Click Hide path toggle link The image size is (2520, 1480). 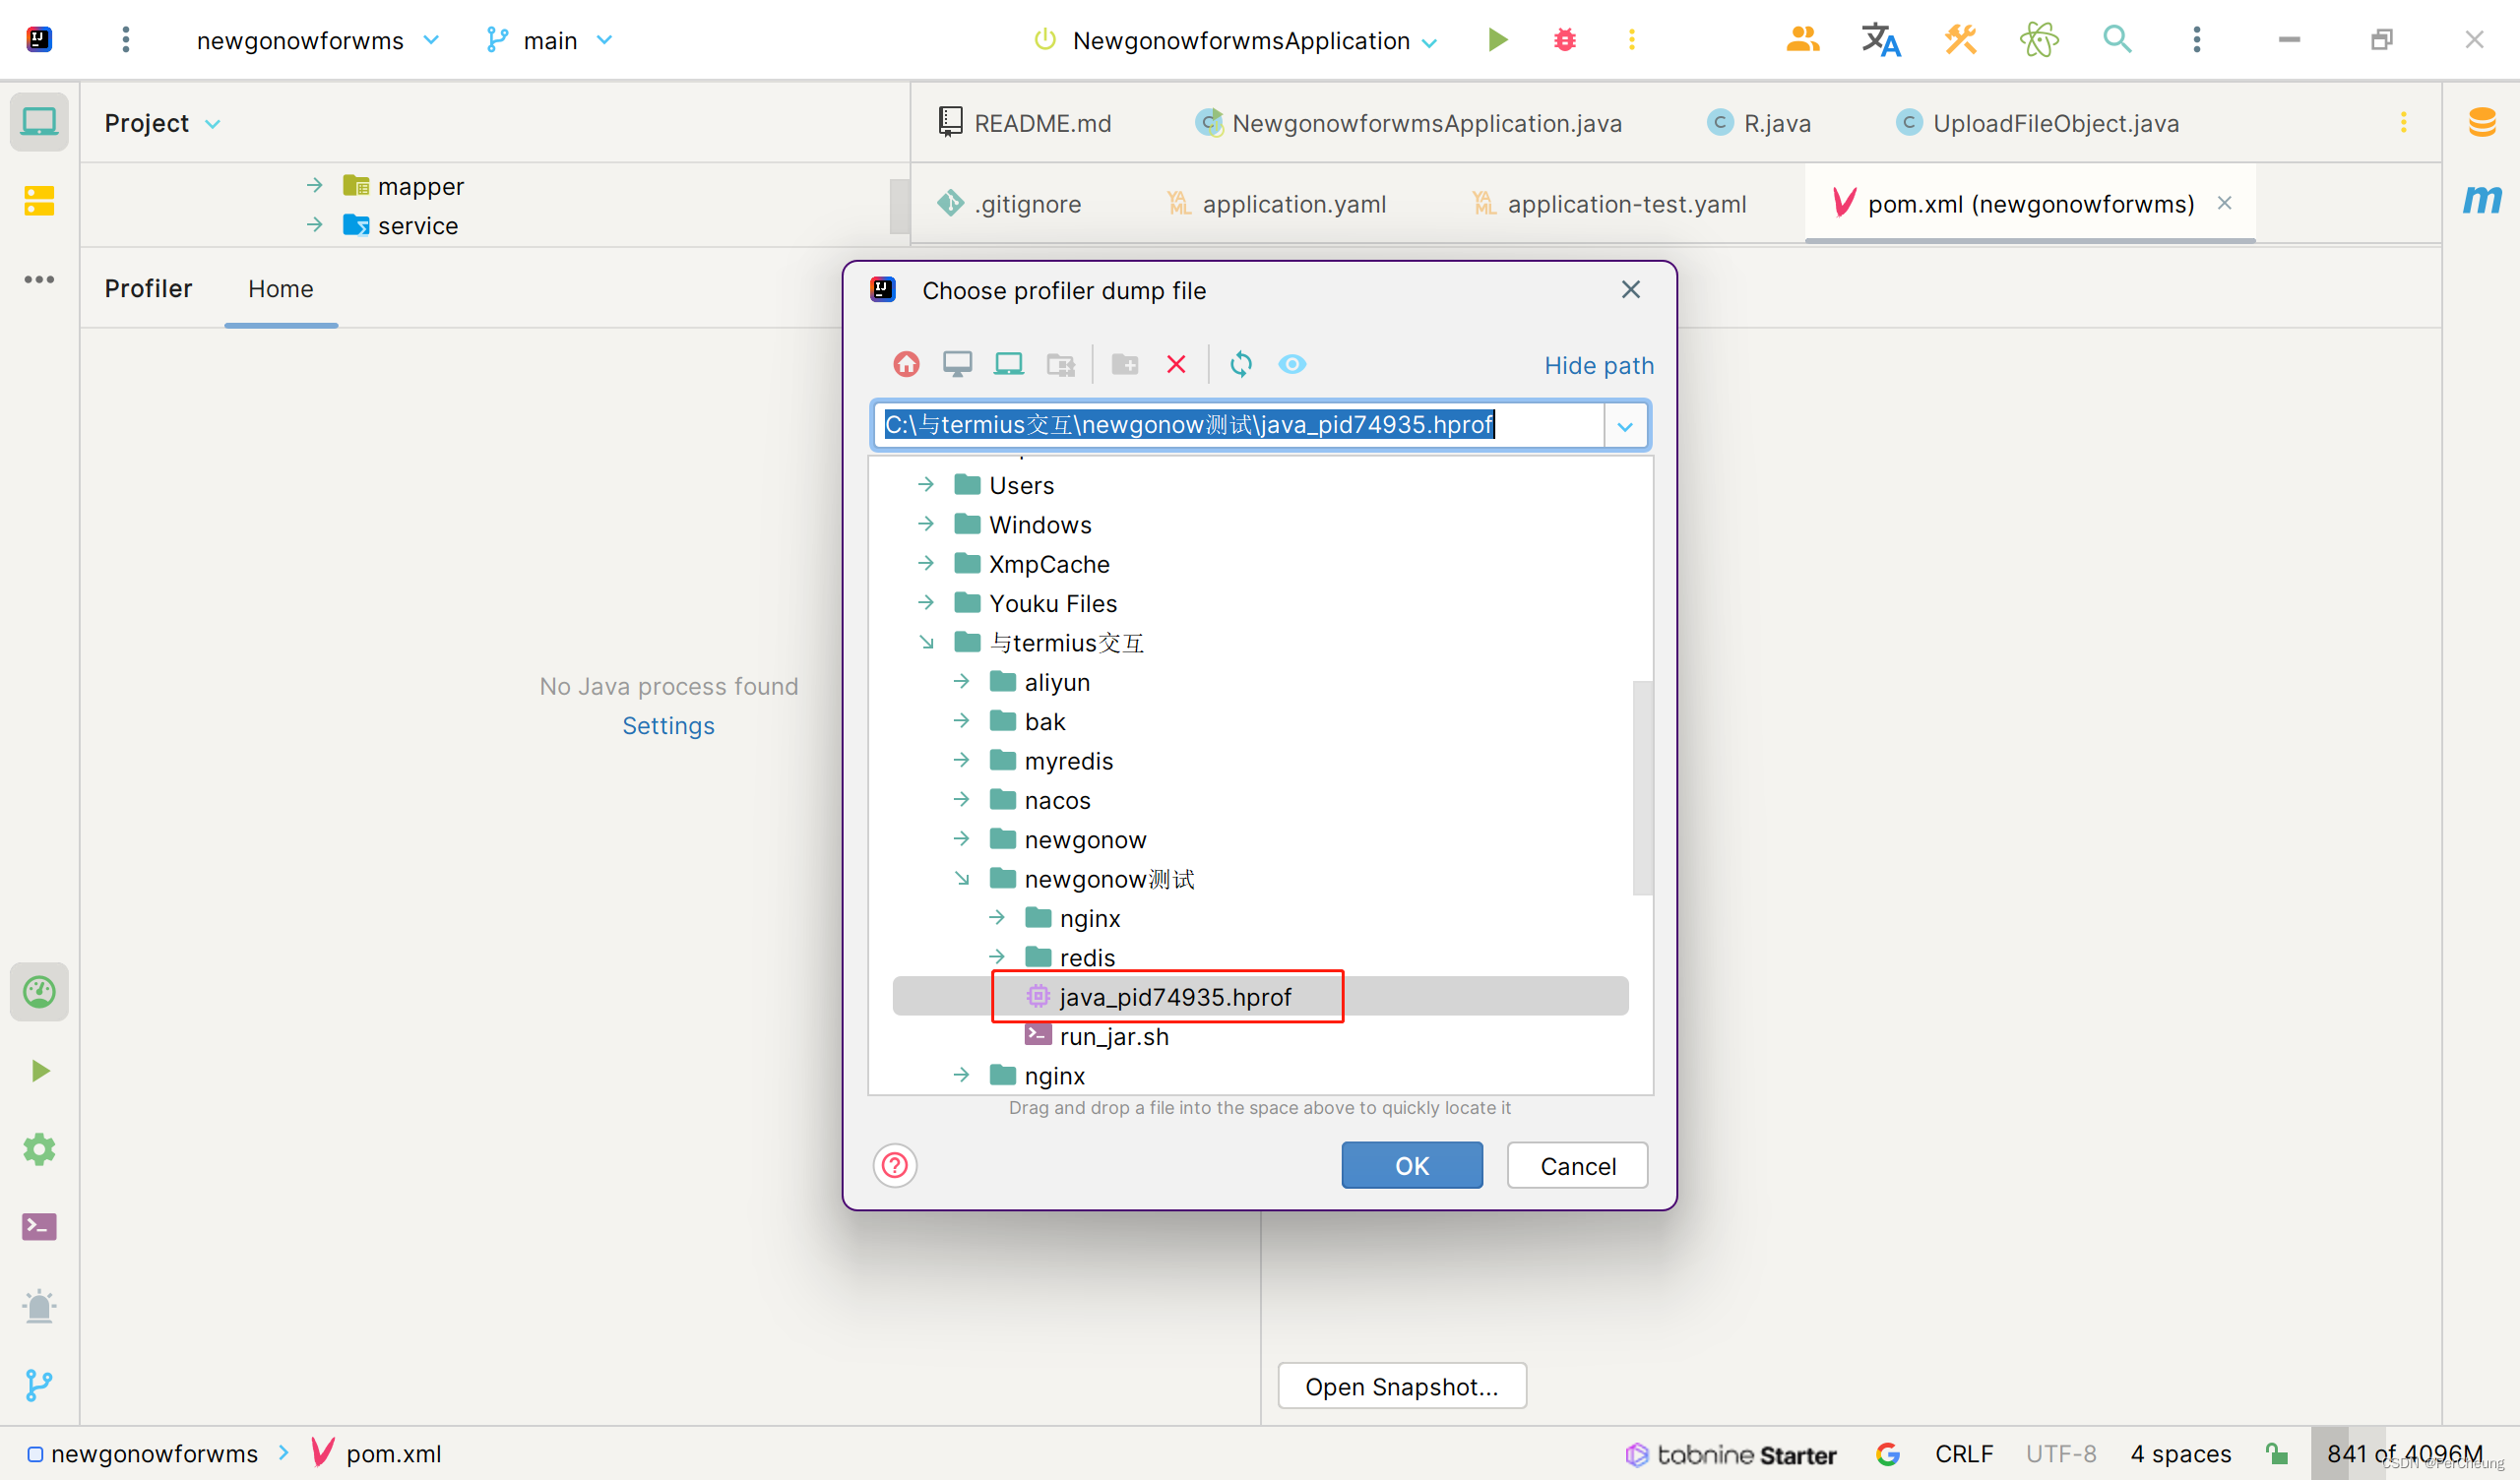click(1598, 366)
